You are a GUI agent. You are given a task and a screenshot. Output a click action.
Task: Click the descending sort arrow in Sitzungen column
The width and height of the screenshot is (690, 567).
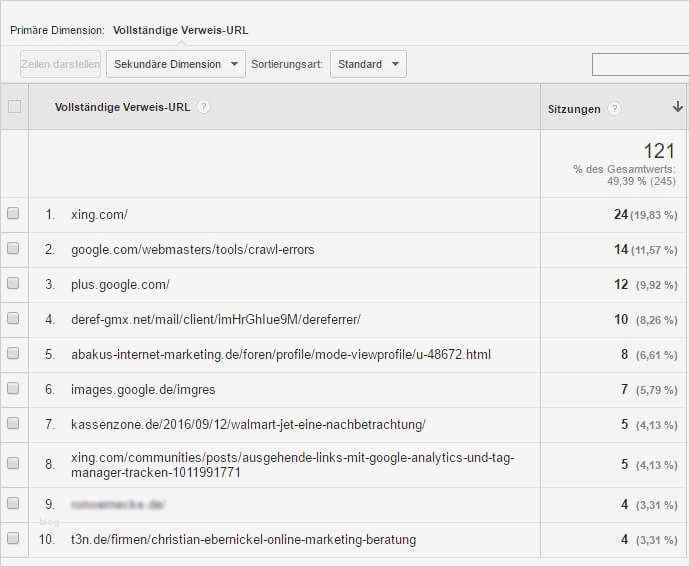[x=678, y=106]
